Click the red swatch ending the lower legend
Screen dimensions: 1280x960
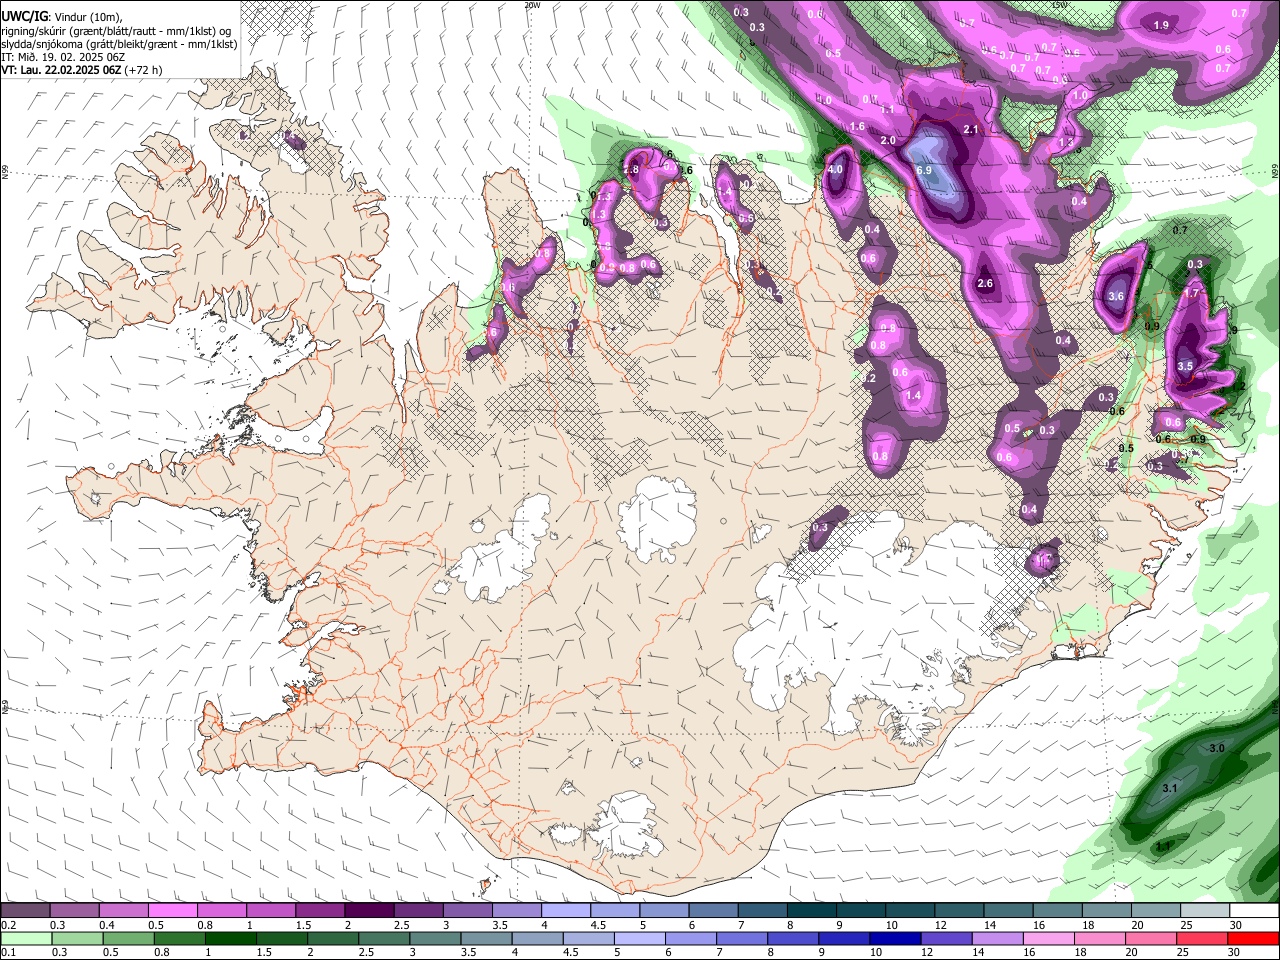pyautogui.click(x=1254, y=938)
